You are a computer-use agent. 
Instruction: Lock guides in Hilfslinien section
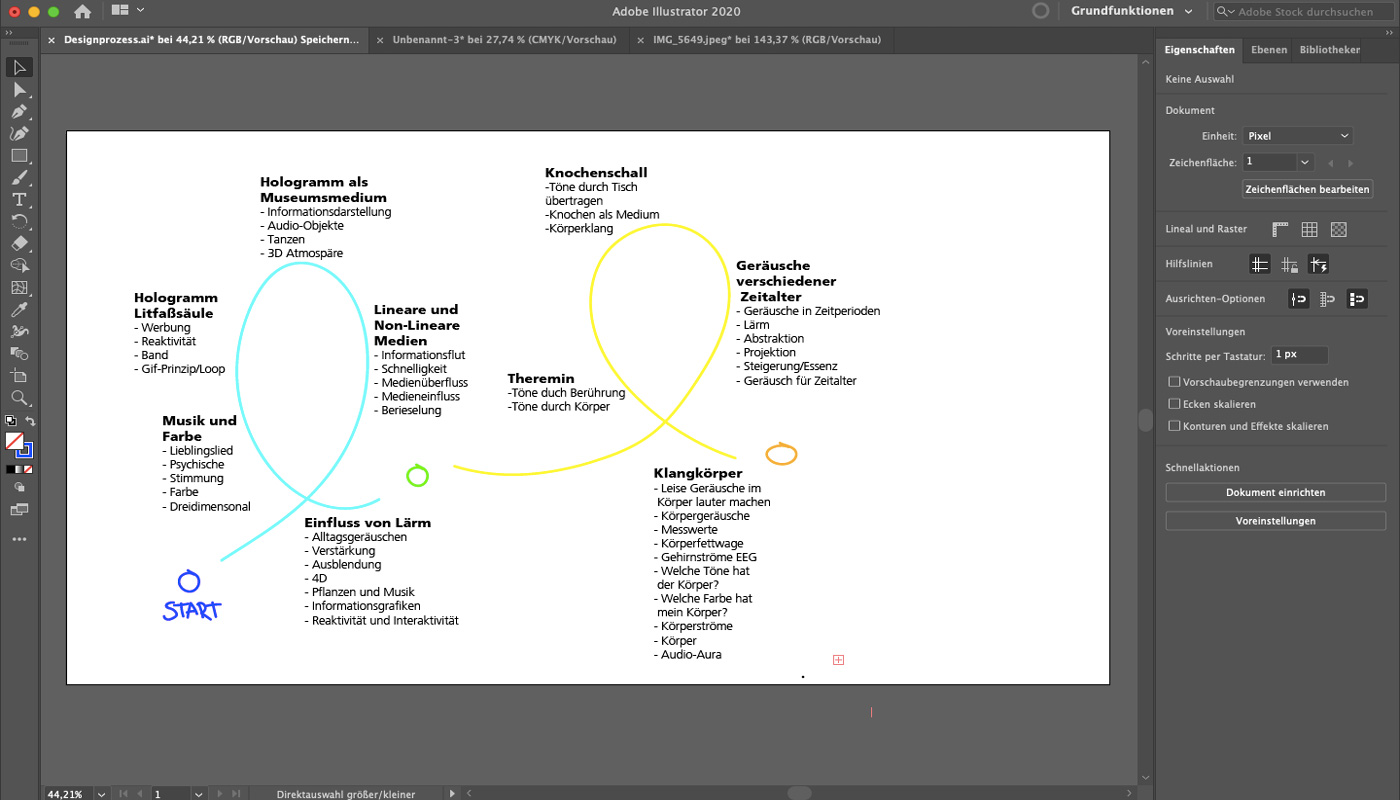click(1289, 265)
